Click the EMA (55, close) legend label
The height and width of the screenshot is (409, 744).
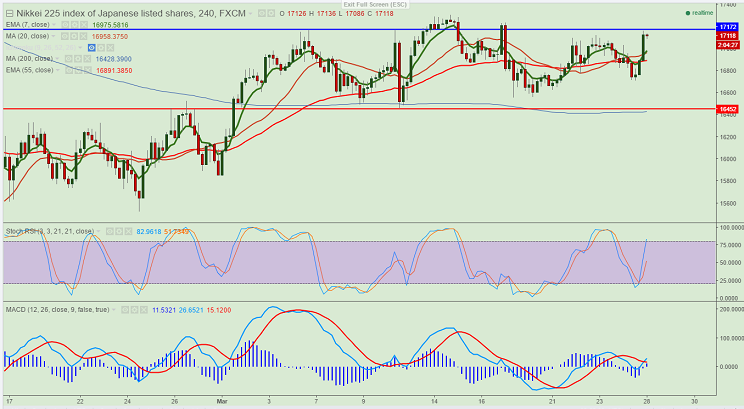tap(29, 70)
